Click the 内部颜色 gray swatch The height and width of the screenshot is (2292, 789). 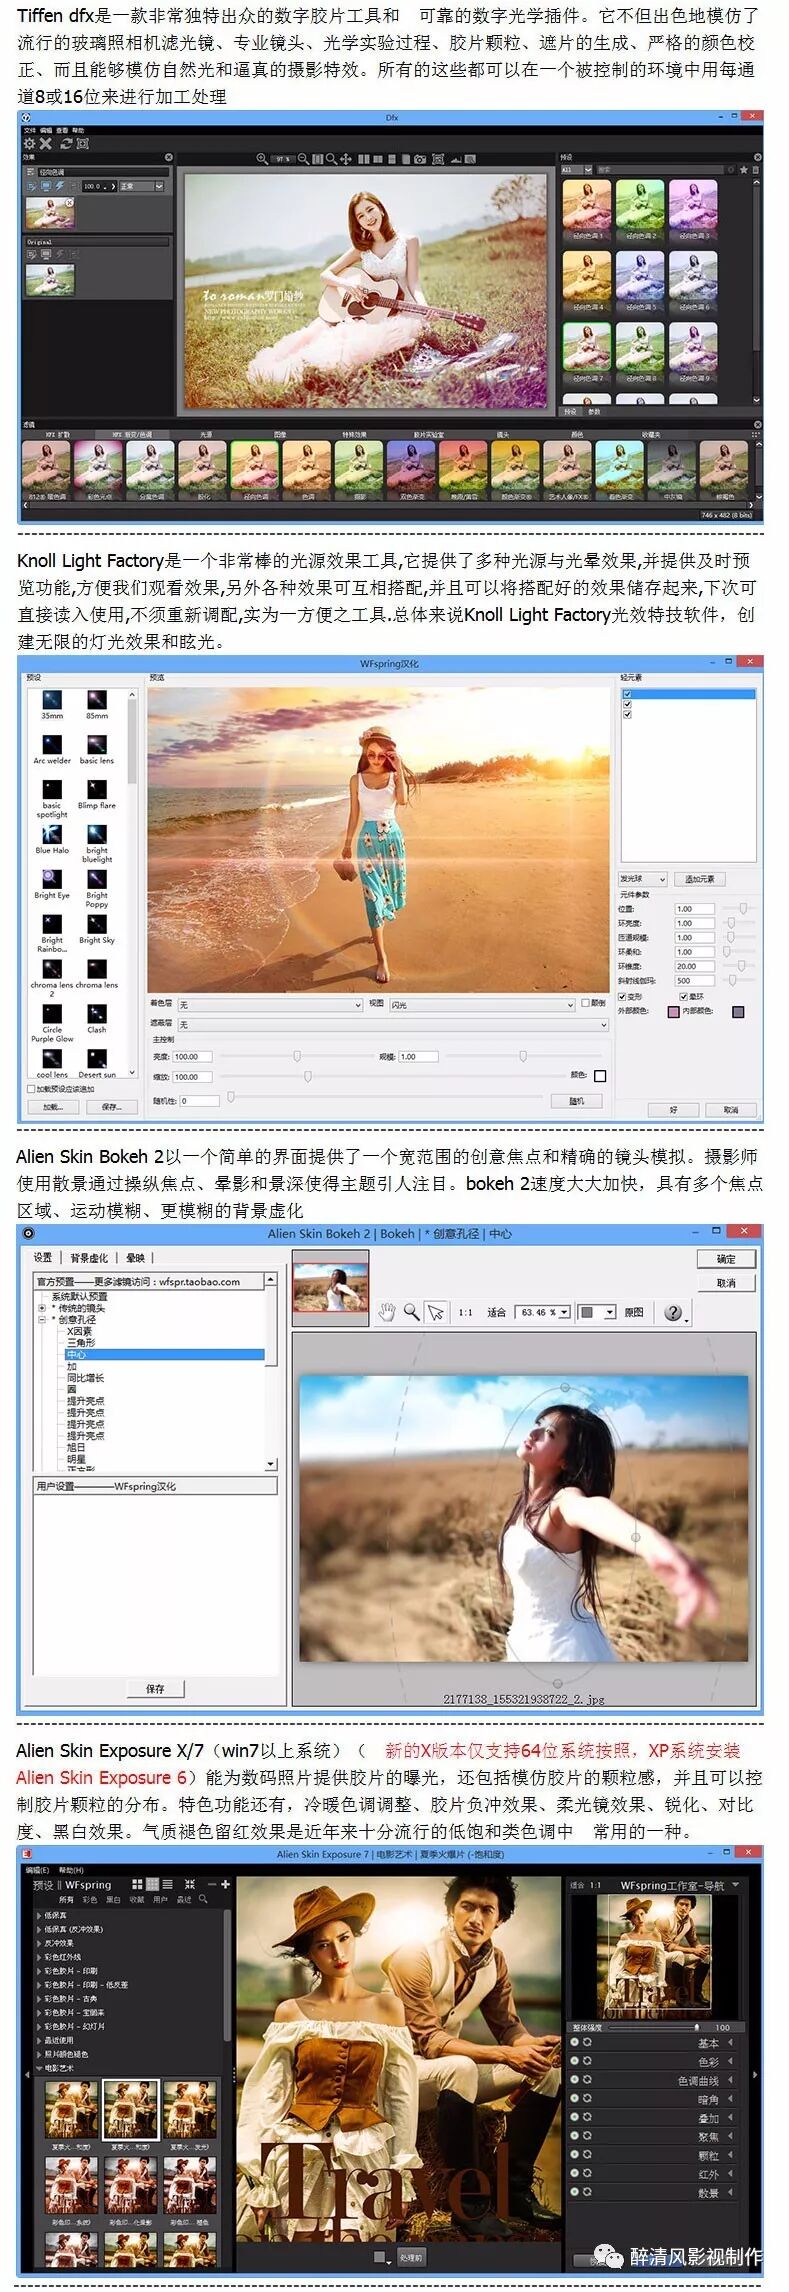738,1012
